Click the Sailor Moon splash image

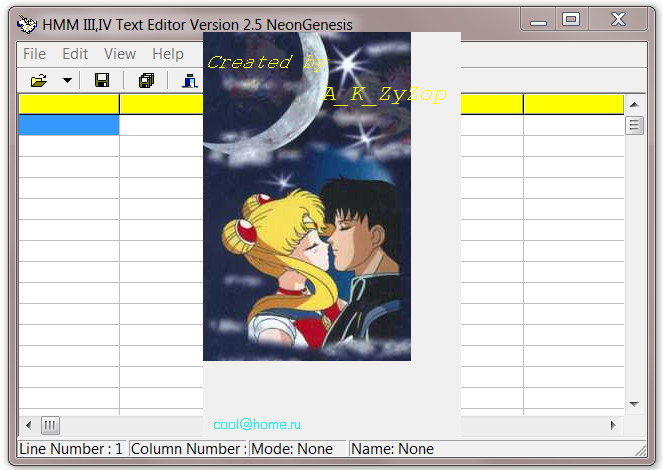click(x=307, y=197)
